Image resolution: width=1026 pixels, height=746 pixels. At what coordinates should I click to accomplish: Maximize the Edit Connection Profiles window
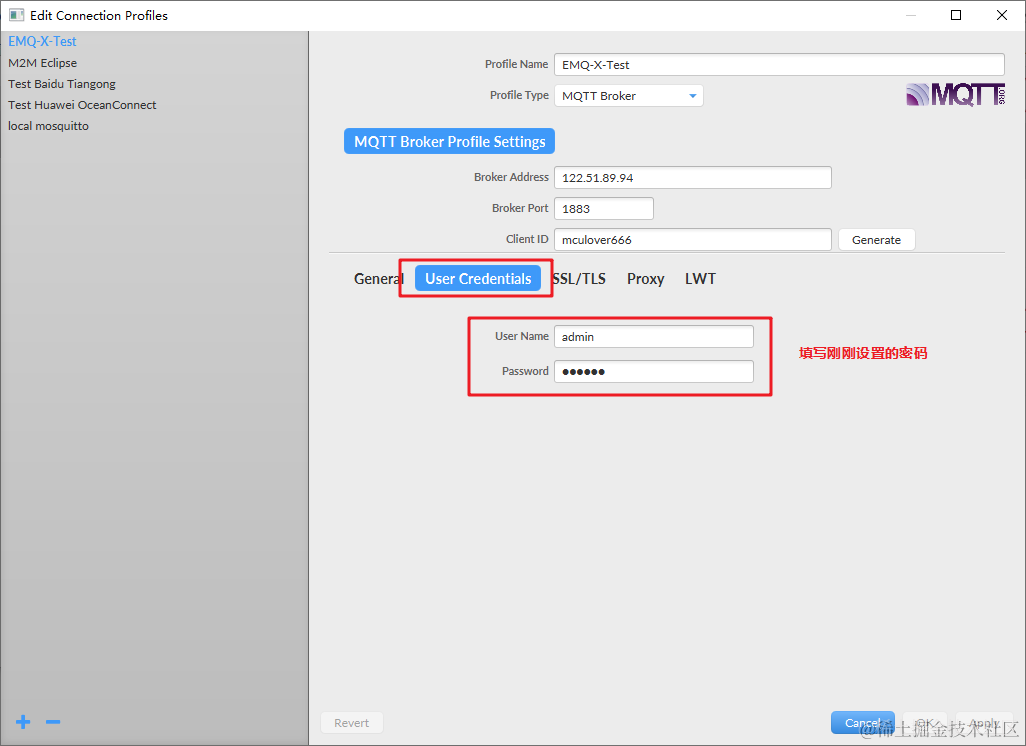point(956,15)
